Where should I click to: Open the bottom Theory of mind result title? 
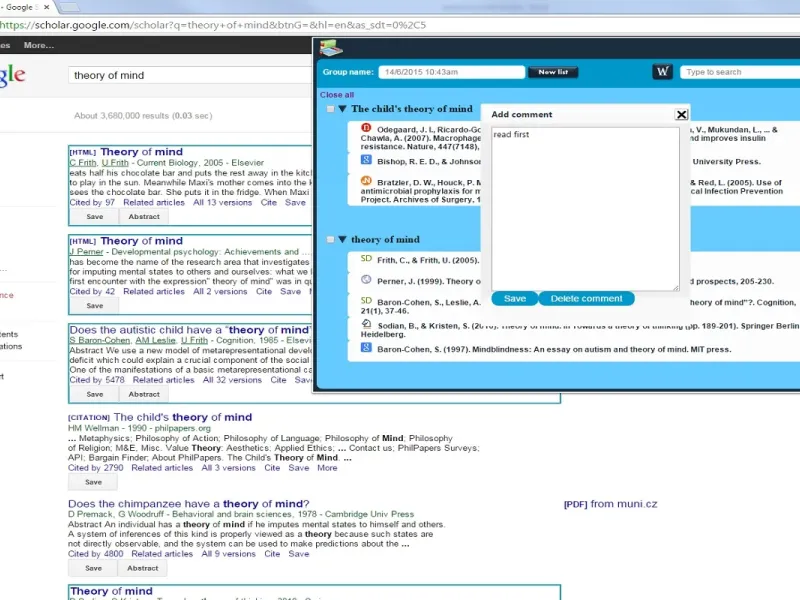(x=111, y=591)
